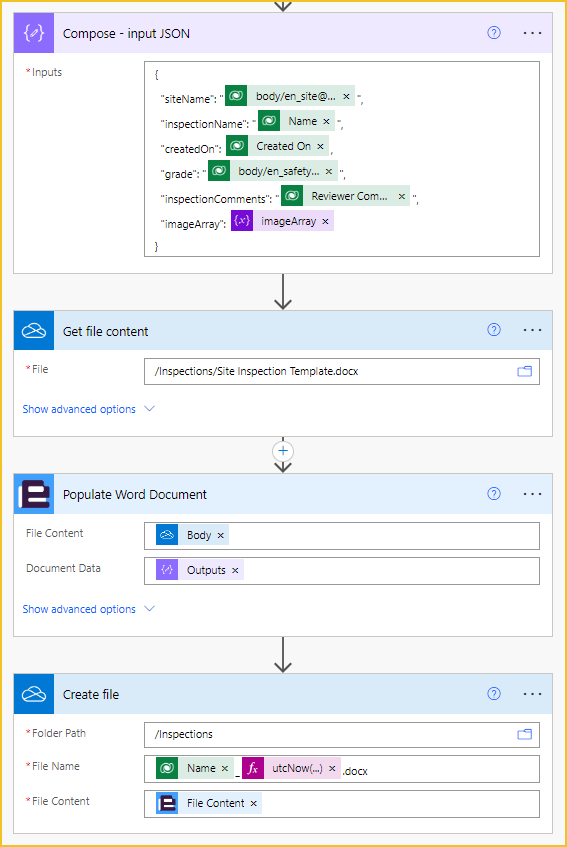This screenshot has height=847, width=567.
Task: Insert a new step with the plus button
Action: click(283, 451)
